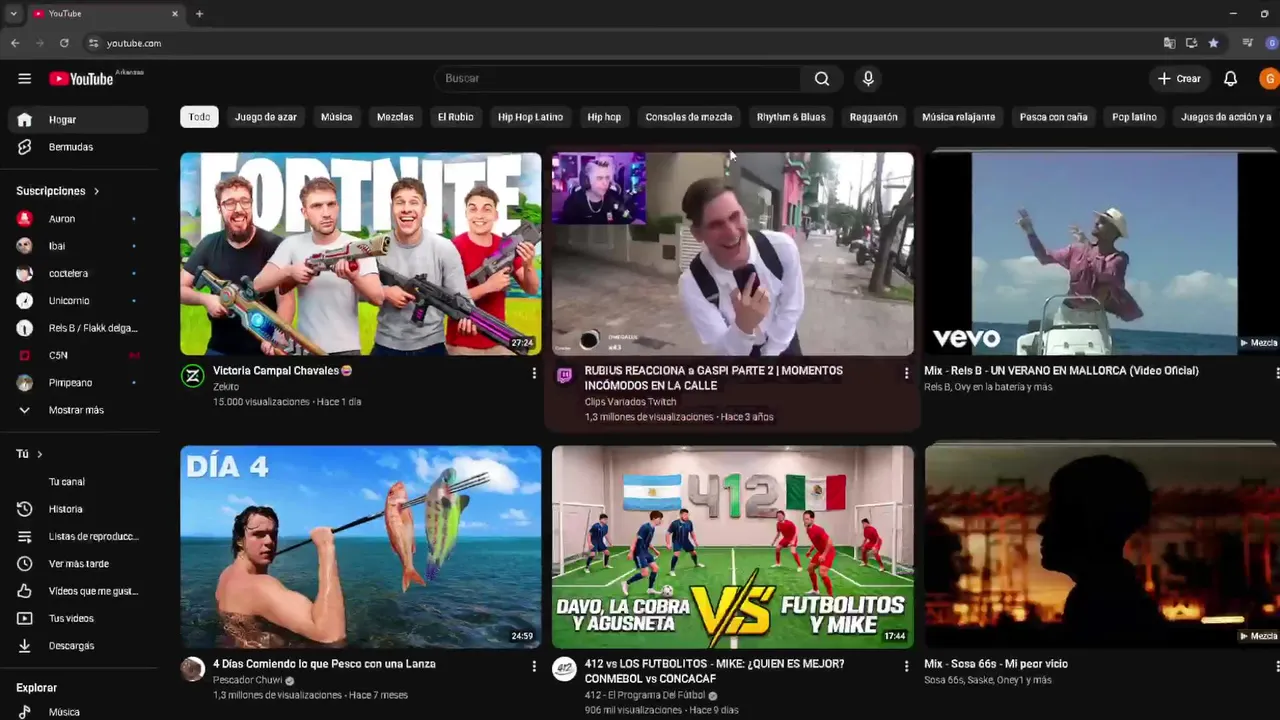Select the El Rubio chip
This screenshot has width=1280, height=720.
coord(455,117)
